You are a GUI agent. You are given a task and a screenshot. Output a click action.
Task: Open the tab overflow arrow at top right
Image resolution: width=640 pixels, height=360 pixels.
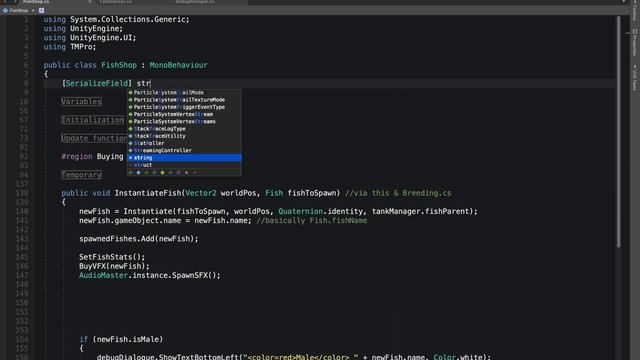click(x=623, y=2)
